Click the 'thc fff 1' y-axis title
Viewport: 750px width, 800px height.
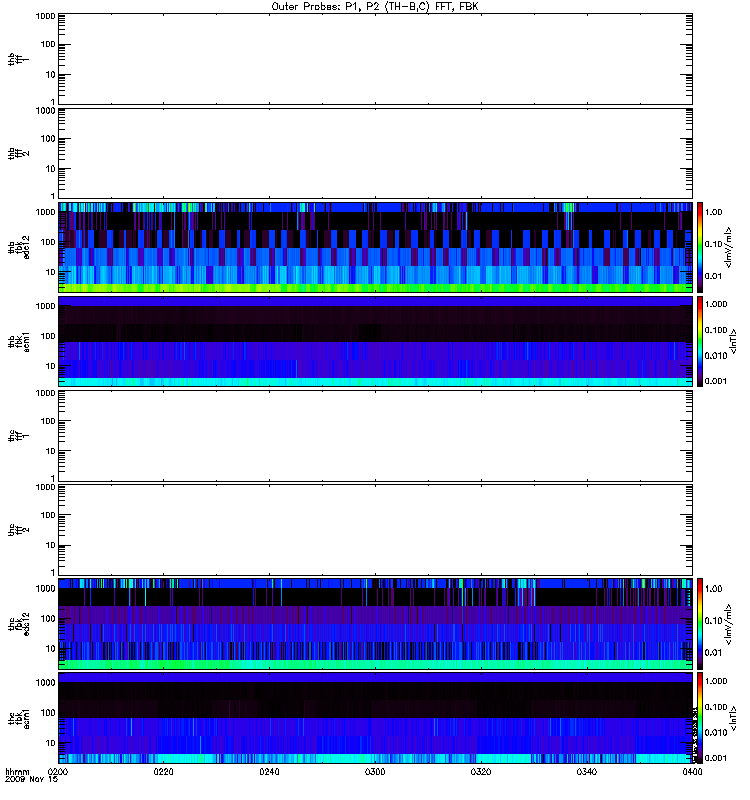coord(18,436)
